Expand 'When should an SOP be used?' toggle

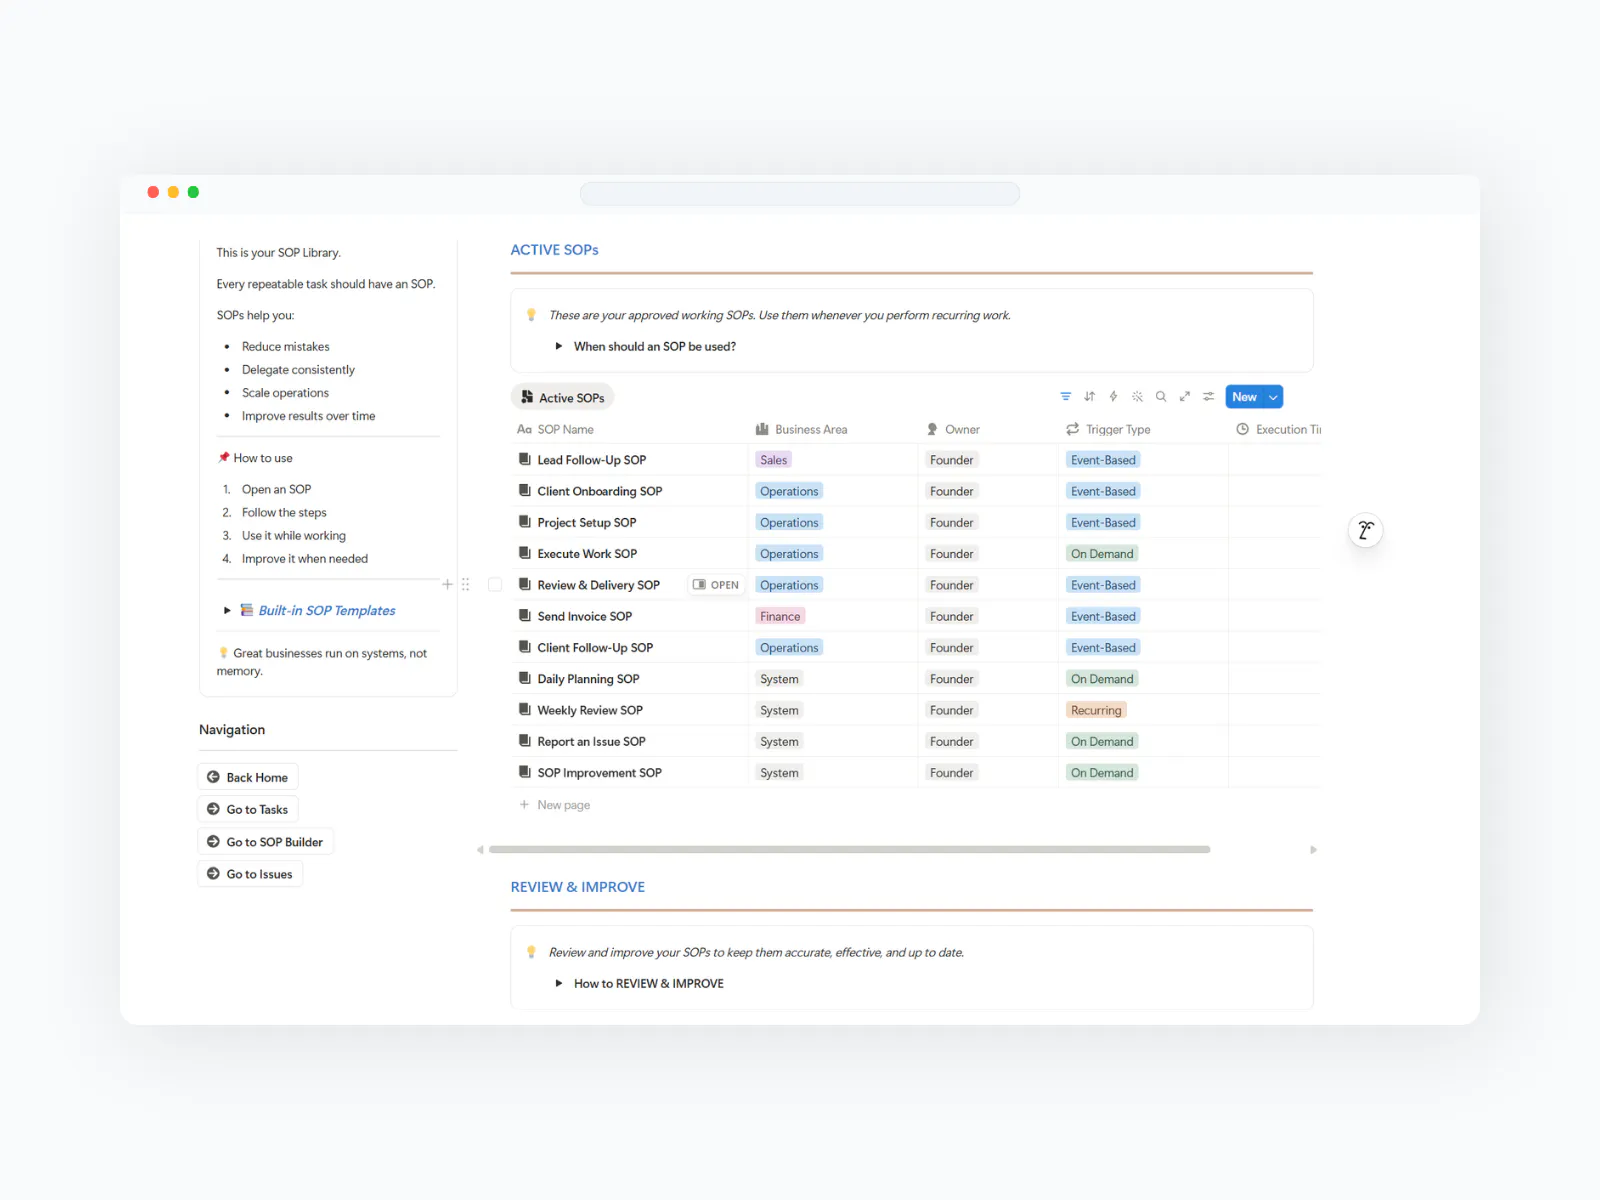(x=559, y=346)
